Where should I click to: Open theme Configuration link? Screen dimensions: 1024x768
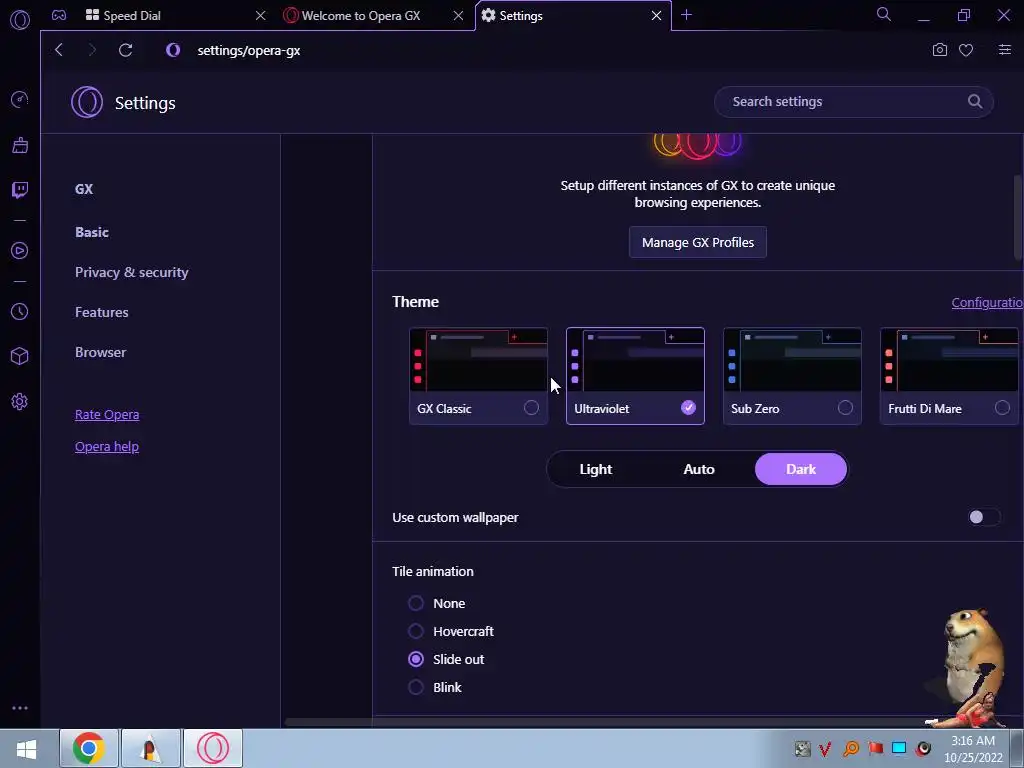(987, 302)
